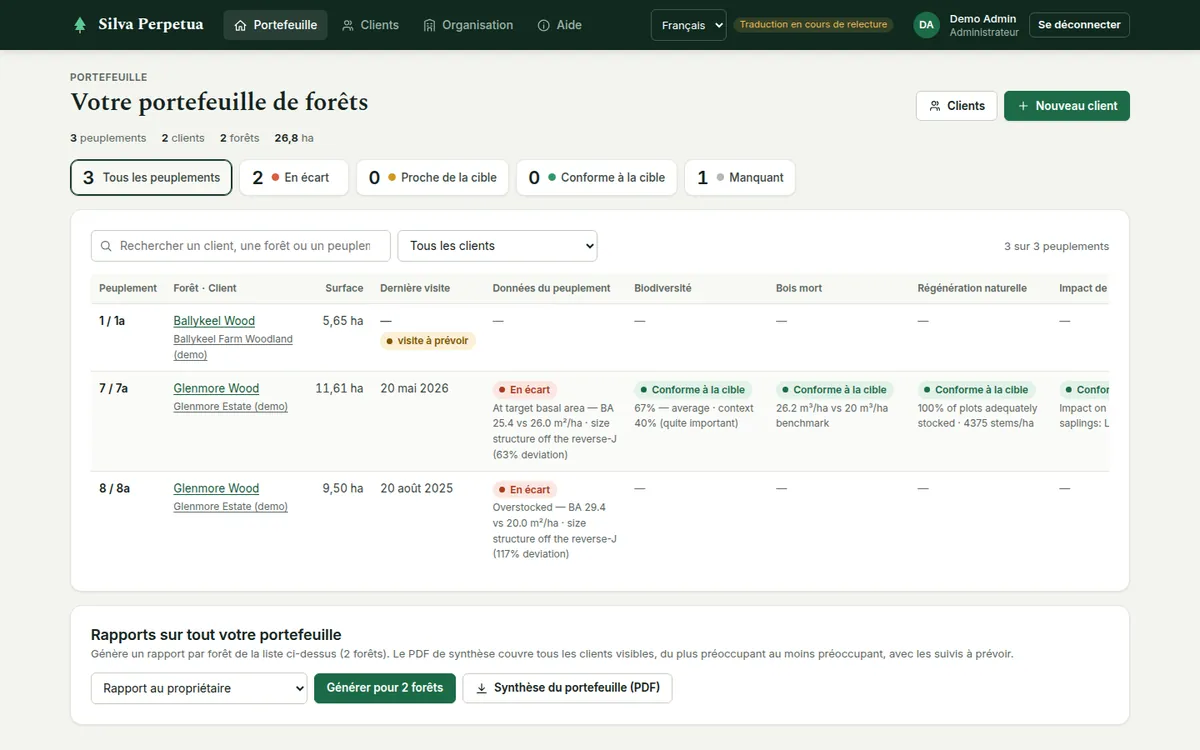Click the people icon on the white Clients button
The image size is (1200, 750).
click(x=935, y=106)
